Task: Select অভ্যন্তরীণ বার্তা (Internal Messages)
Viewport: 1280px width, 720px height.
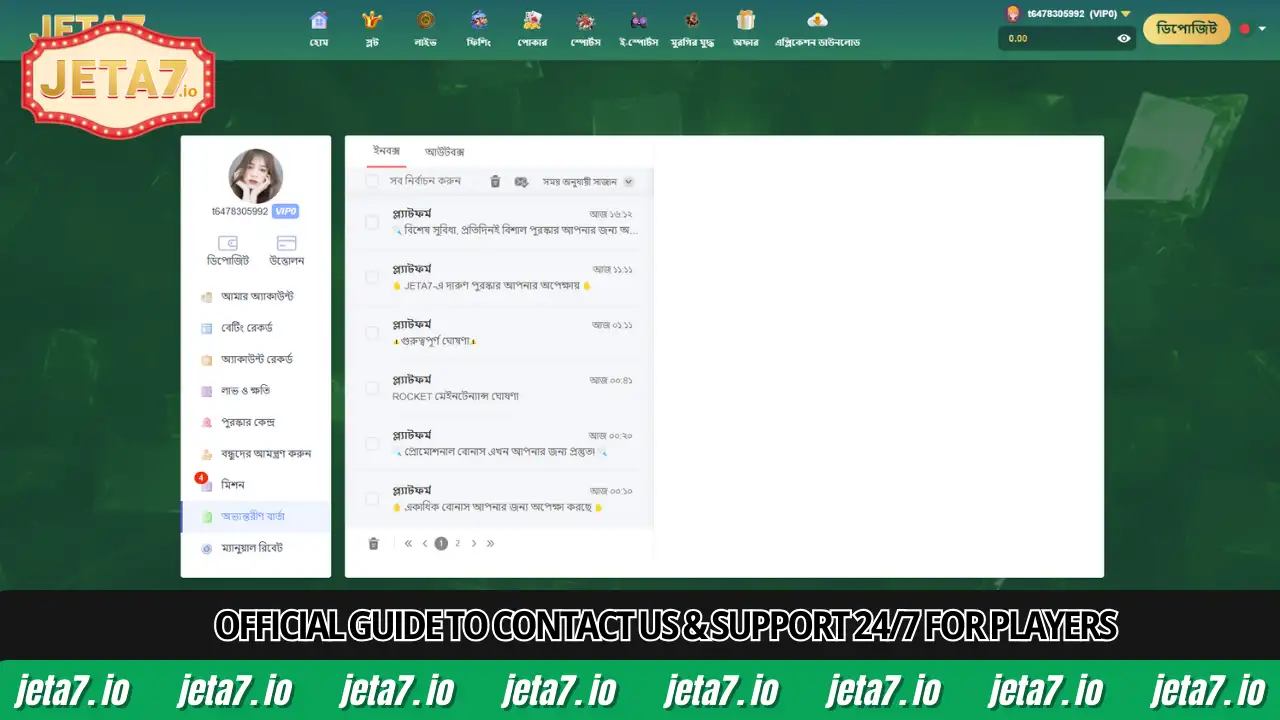Action: (x=256, y=516)
